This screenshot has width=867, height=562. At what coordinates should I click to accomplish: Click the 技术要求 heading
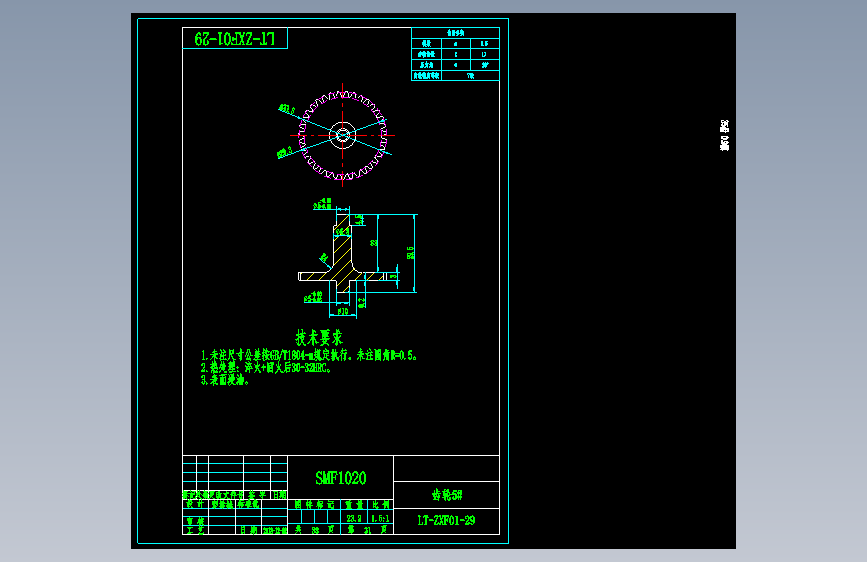click(x=319, y=337)
